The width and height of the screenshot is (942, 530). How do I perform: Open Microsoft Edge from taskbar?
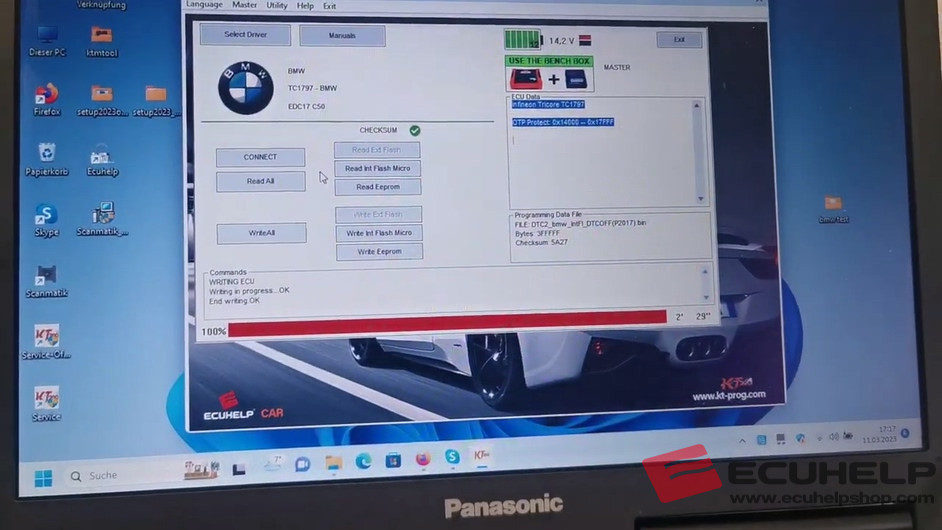click(x=363, y=461)
